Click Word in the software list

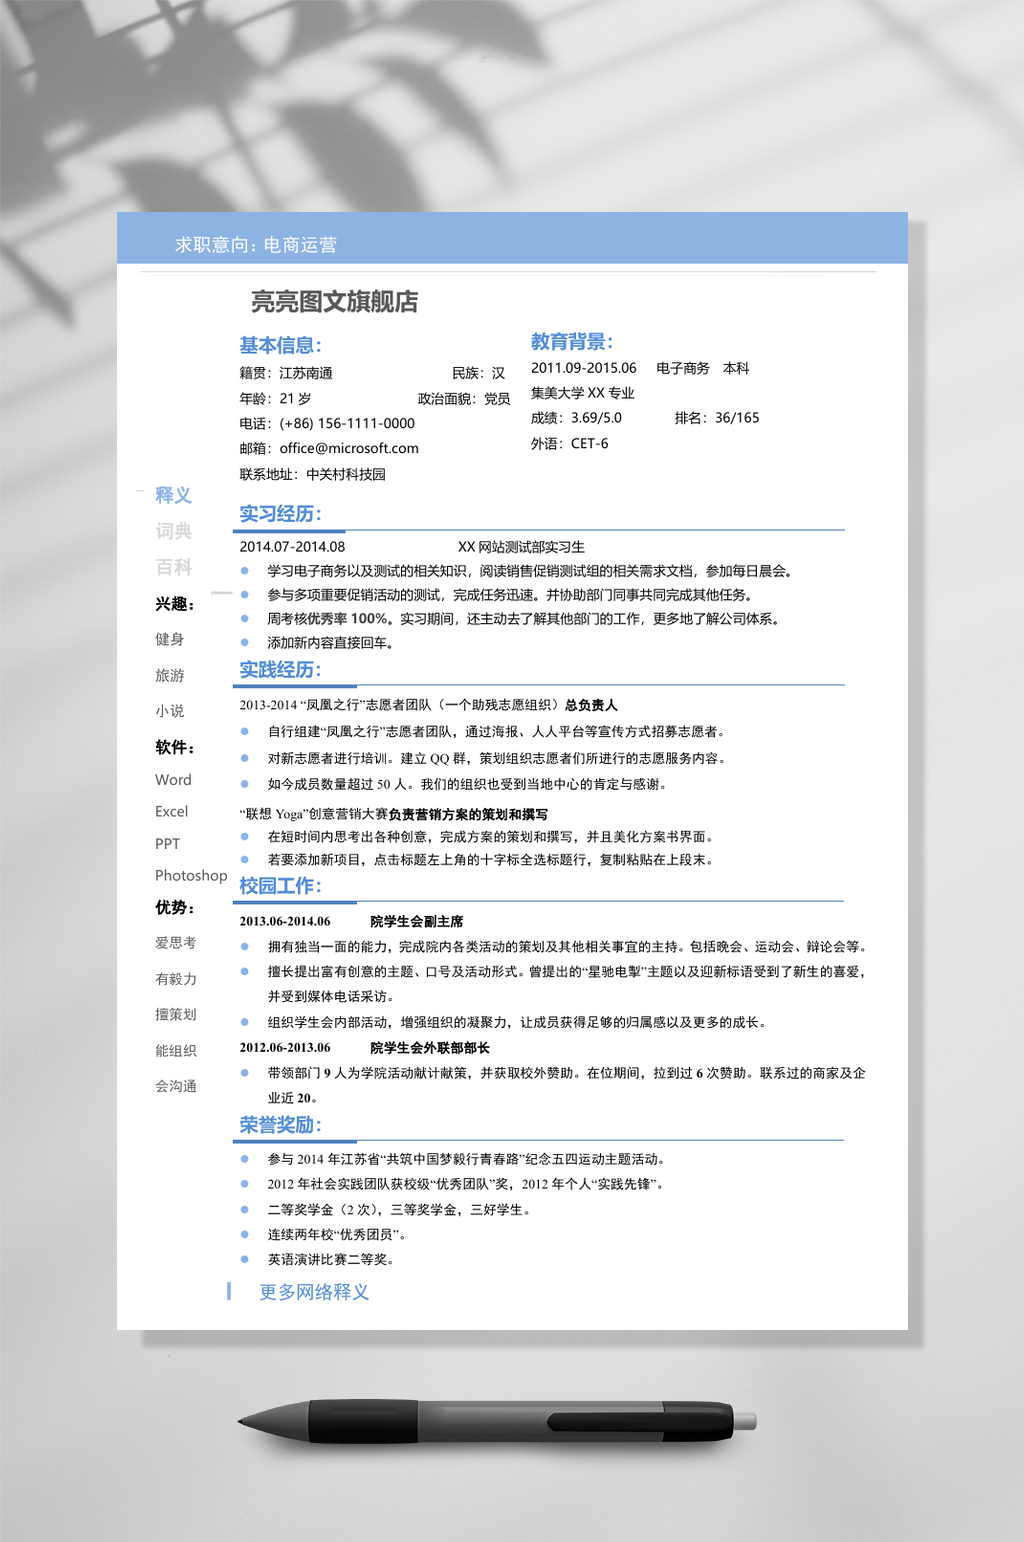coord(173,779)
